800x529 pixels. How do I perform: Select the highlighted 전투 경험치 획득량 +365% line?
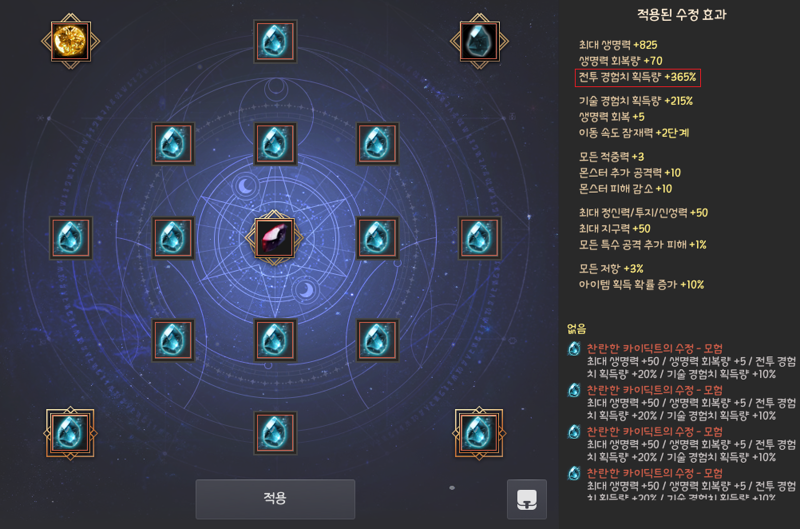[638, 78]
